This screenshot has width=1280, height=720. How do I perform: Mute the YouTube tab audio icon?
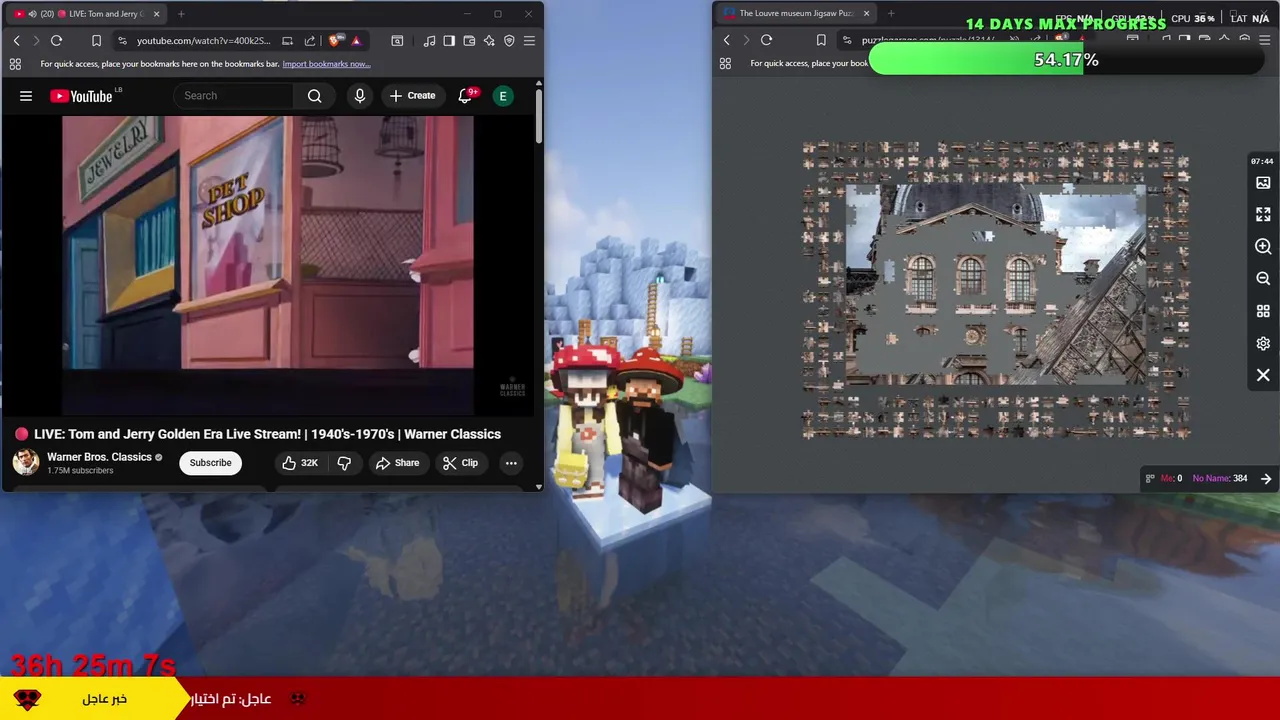32,14
